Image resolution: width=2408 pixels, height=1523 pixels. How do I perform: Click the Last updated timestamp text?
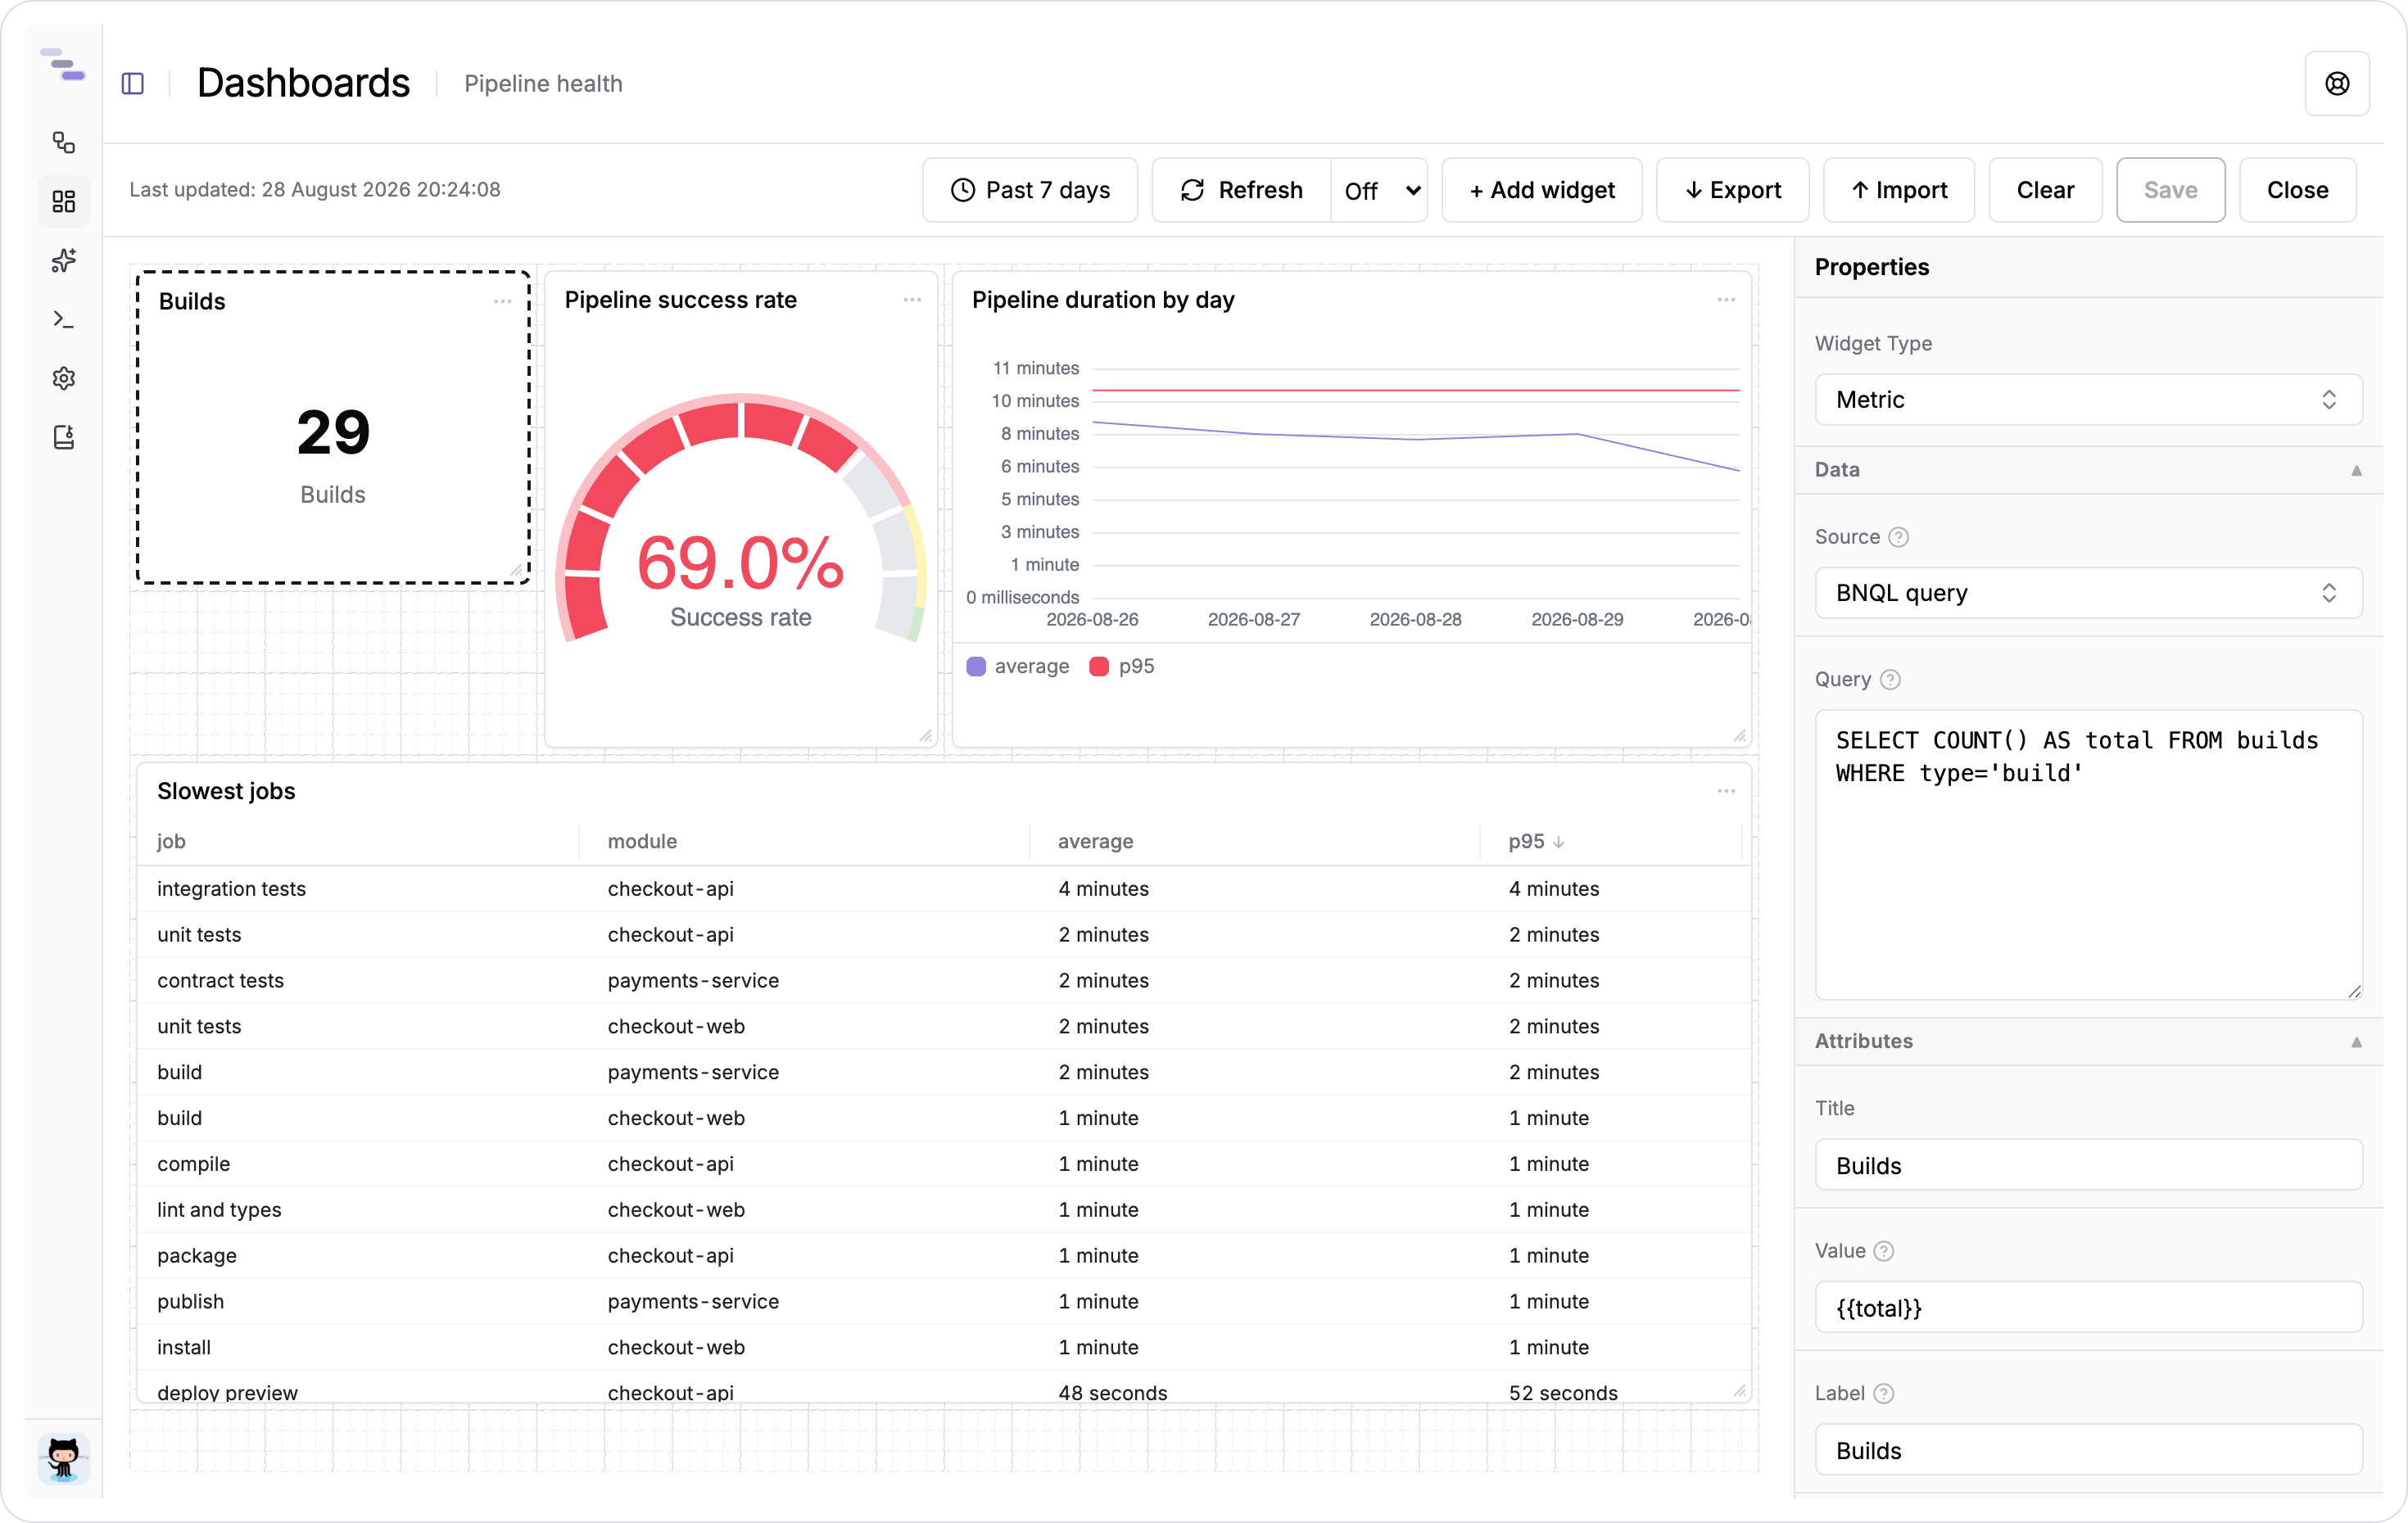tap(315, 190)
